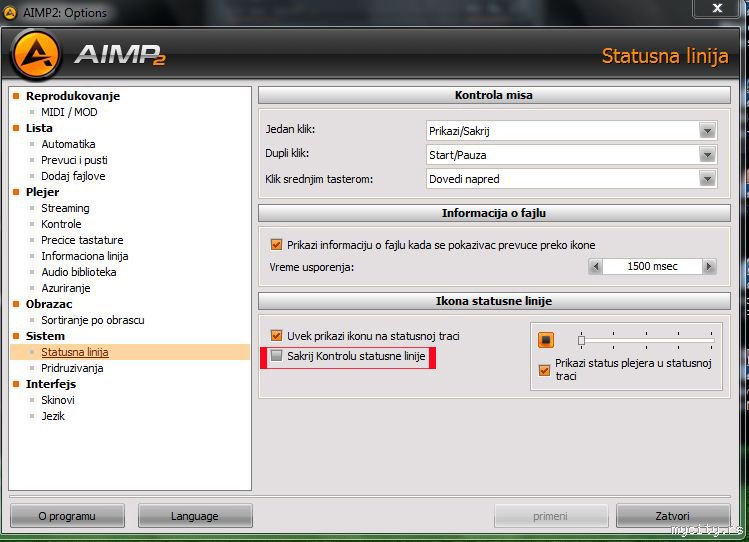Select the Obrazac category
749x542 pixels.
[x=49, y=304]
